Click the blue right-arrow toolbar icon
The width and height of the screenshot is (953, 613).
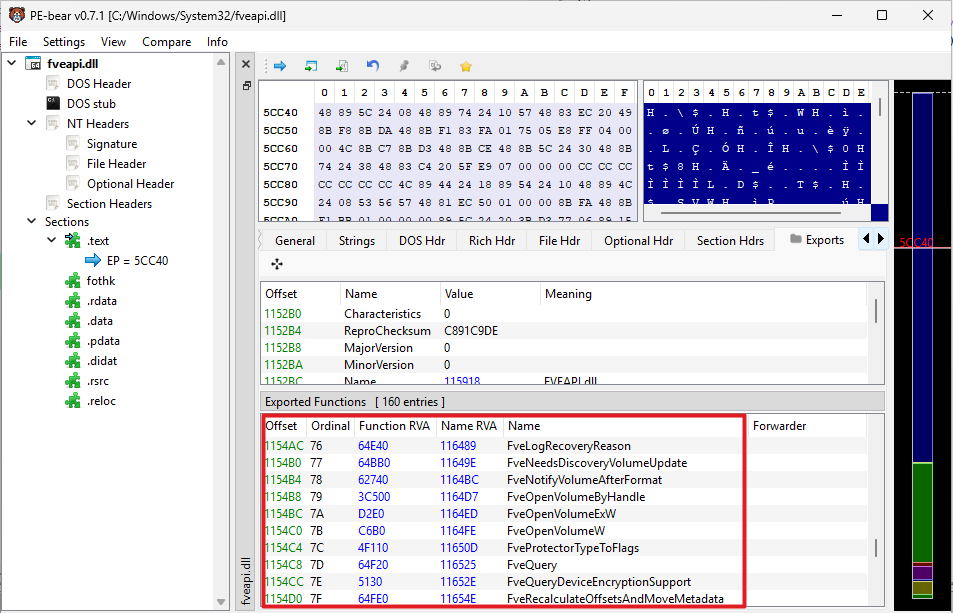pos(280,66)
